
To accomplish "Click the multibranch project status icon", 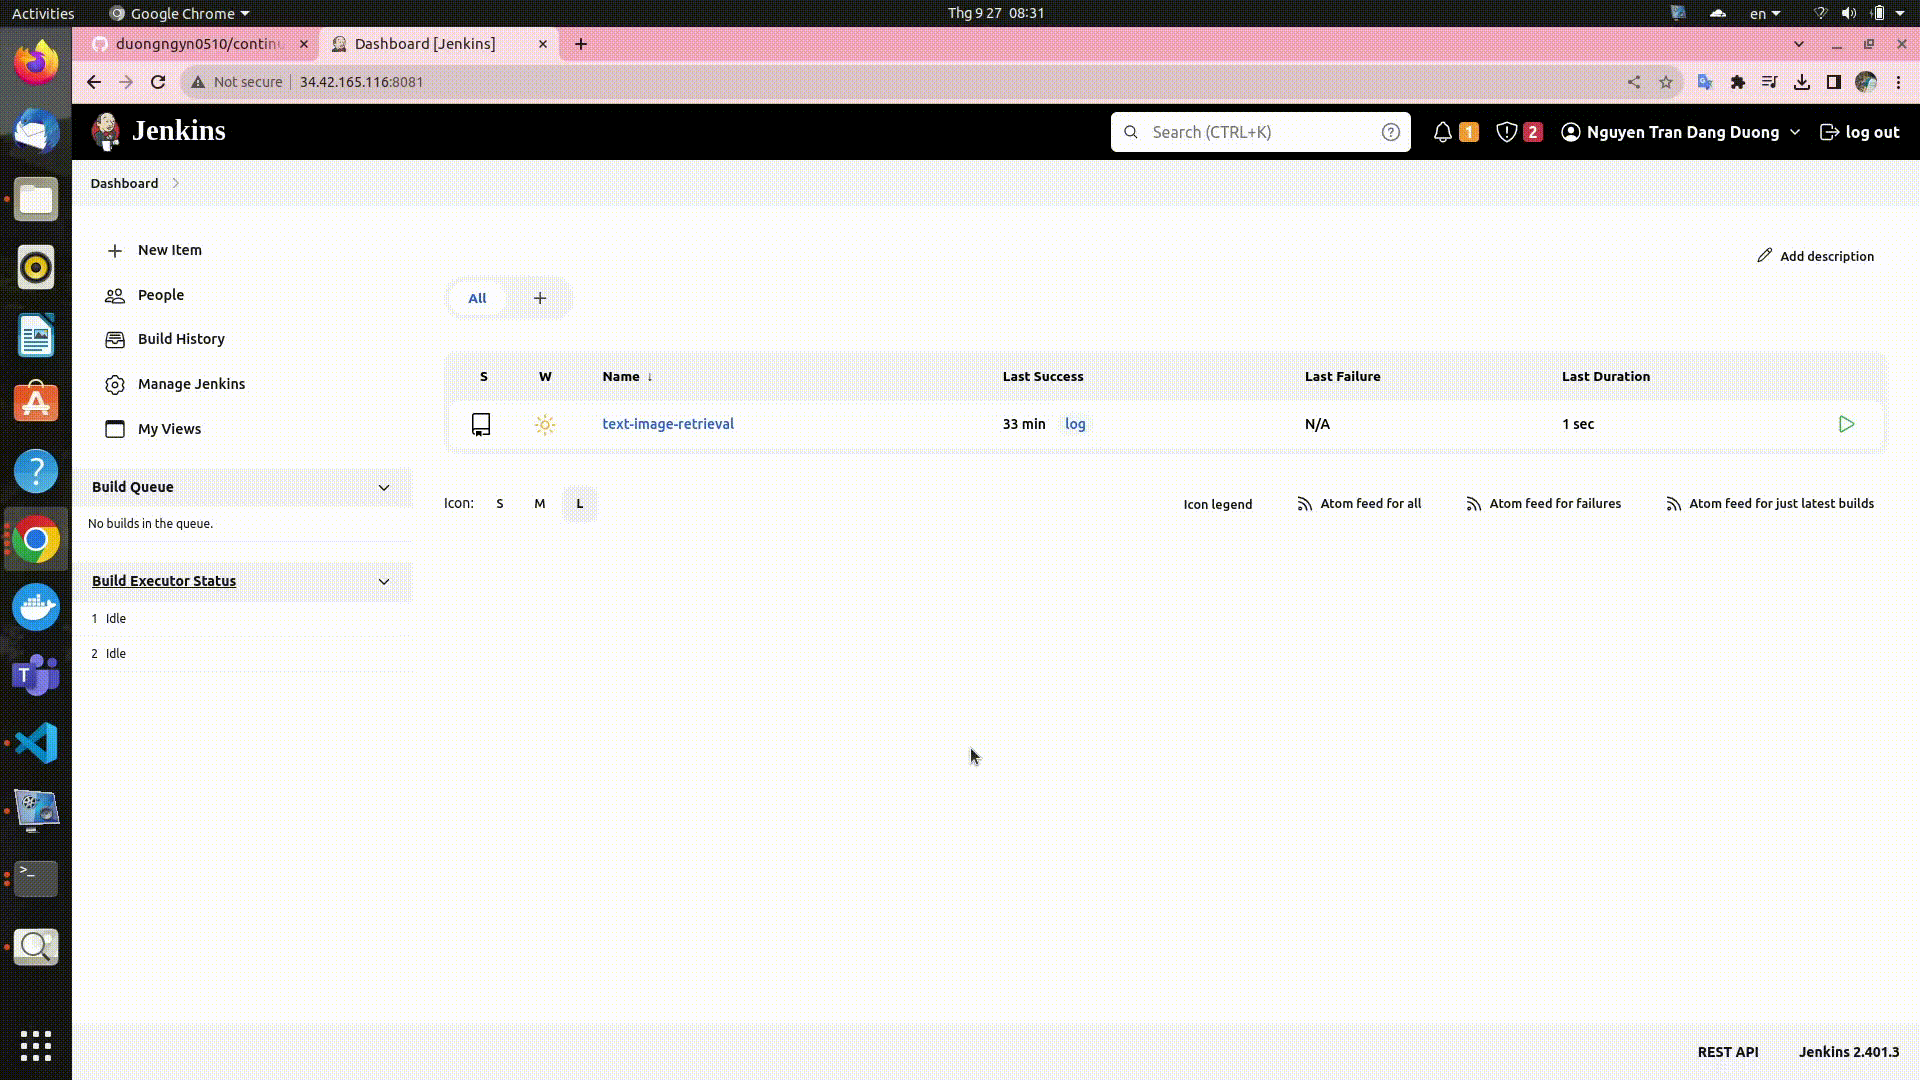I will coord(481,424).
